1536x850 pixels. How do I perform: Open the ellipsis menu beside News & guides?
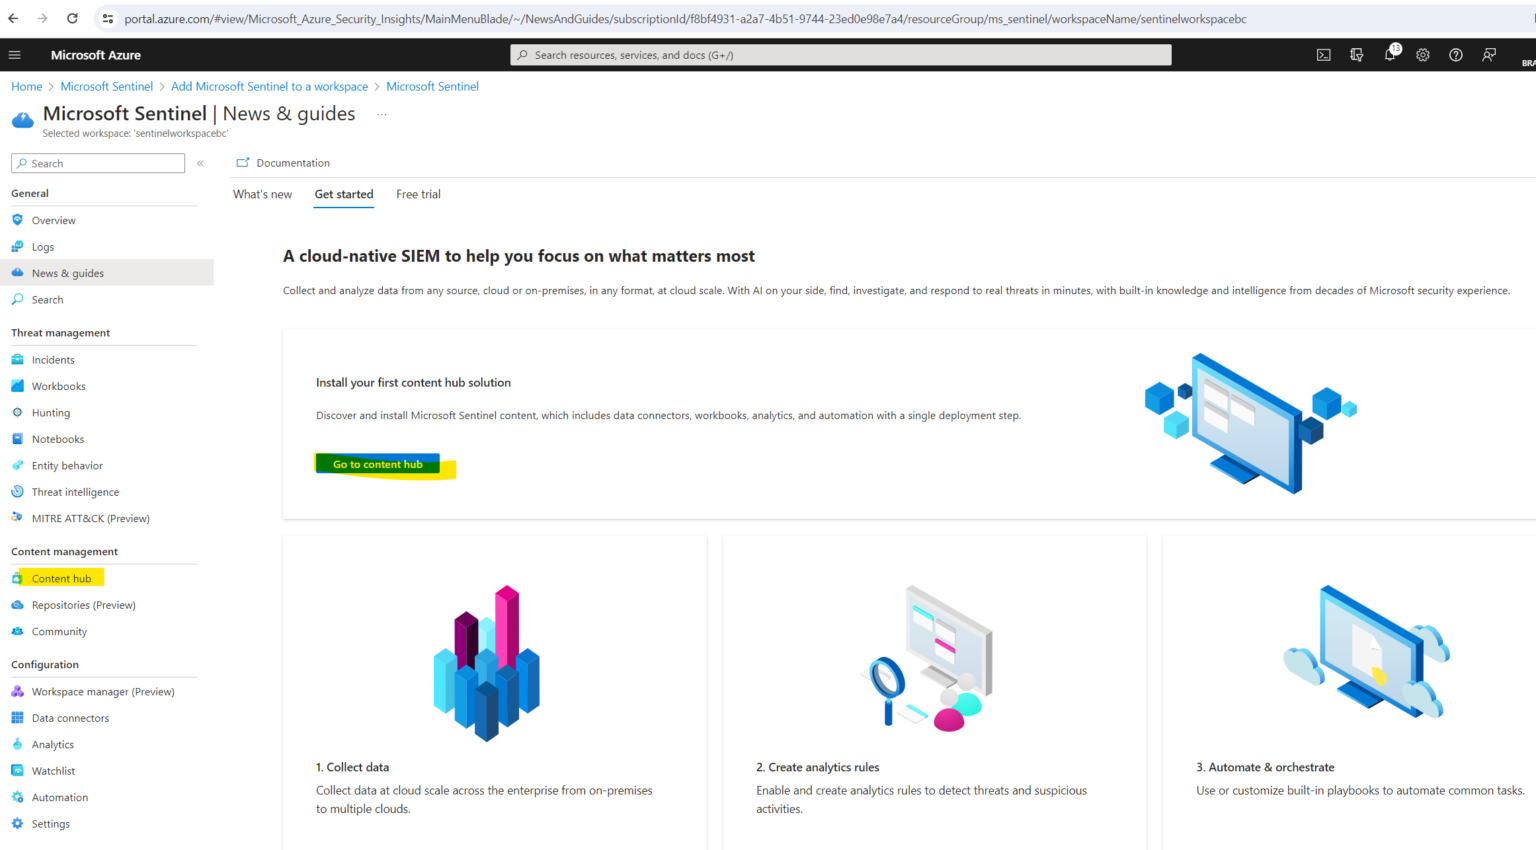point(381,115)
